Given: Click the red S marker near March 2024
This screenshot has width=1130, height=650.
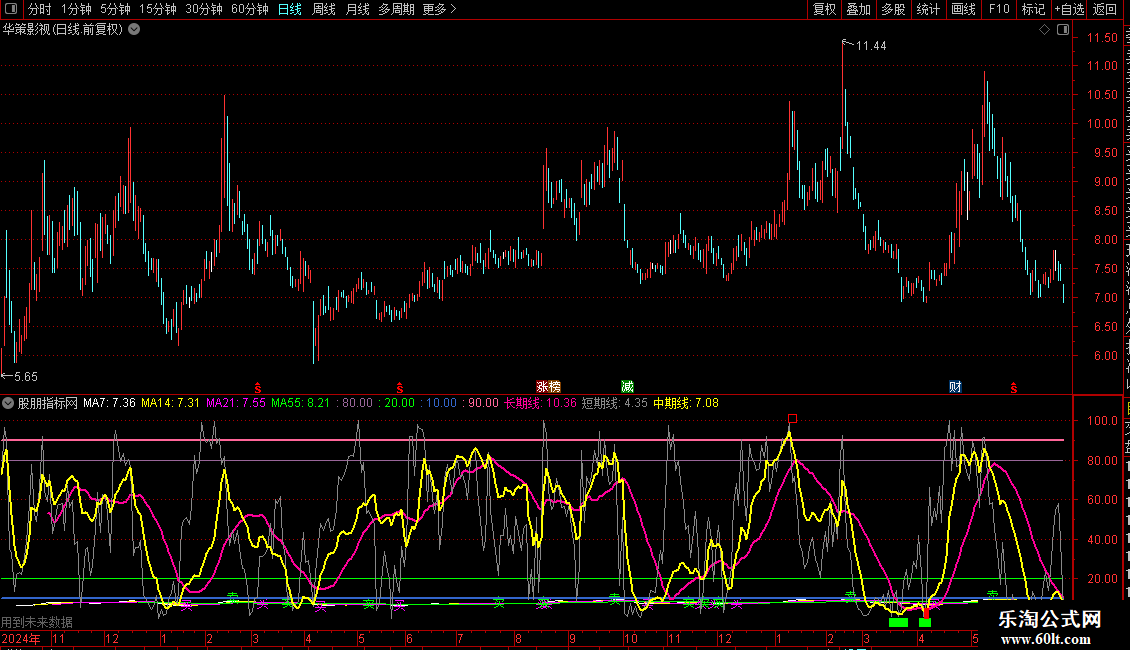Looking at the screenshot, I should tap(257, 388).
